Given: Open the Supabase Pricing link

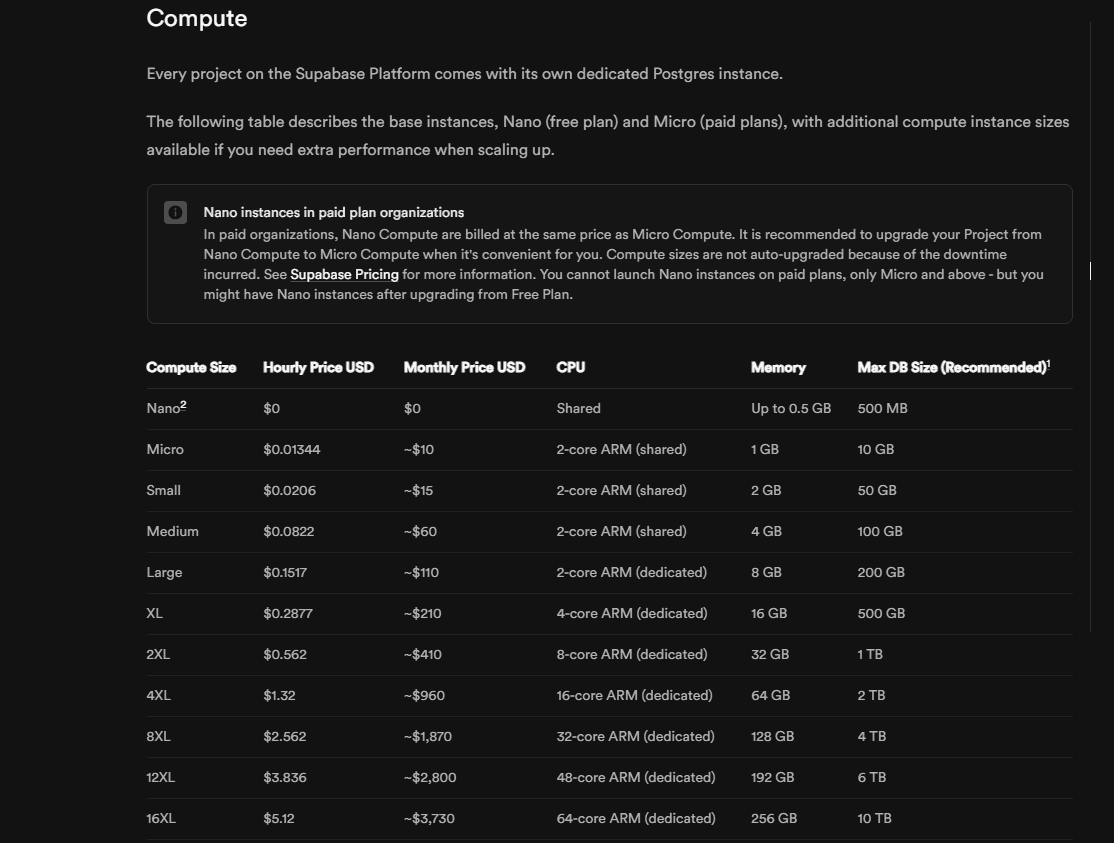Looking at the screenshot, I should click(x=345, y=274).
